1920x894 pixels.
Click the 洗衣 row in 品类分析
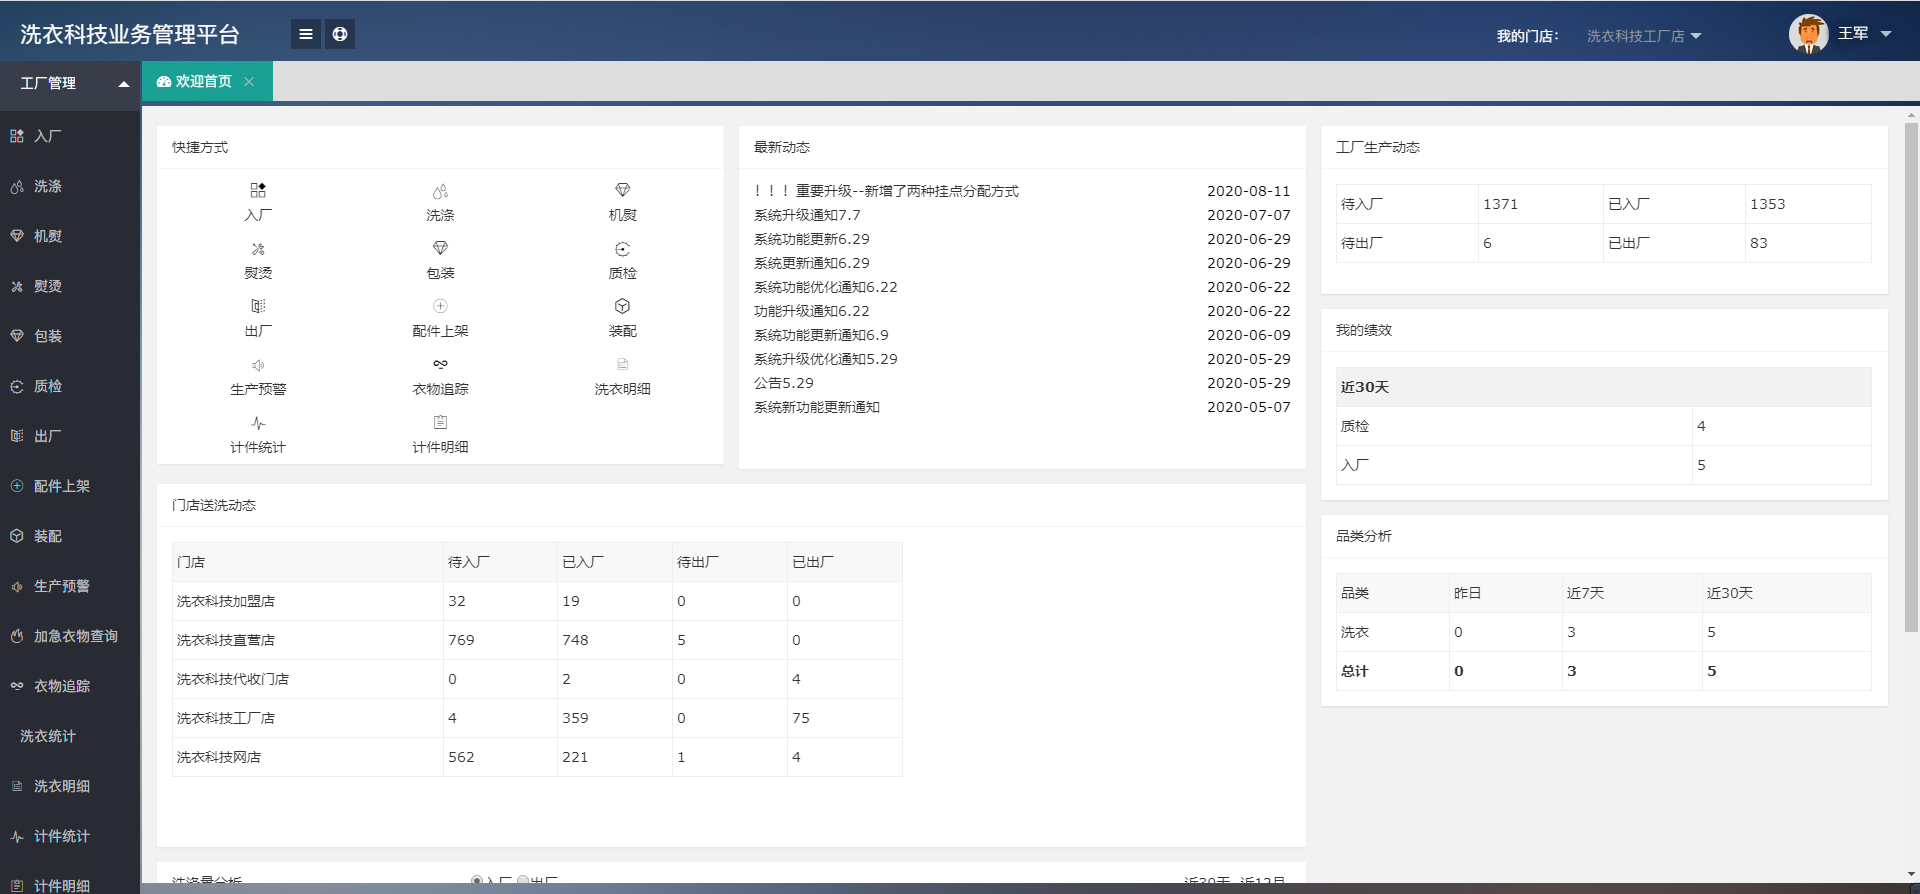1604,632
